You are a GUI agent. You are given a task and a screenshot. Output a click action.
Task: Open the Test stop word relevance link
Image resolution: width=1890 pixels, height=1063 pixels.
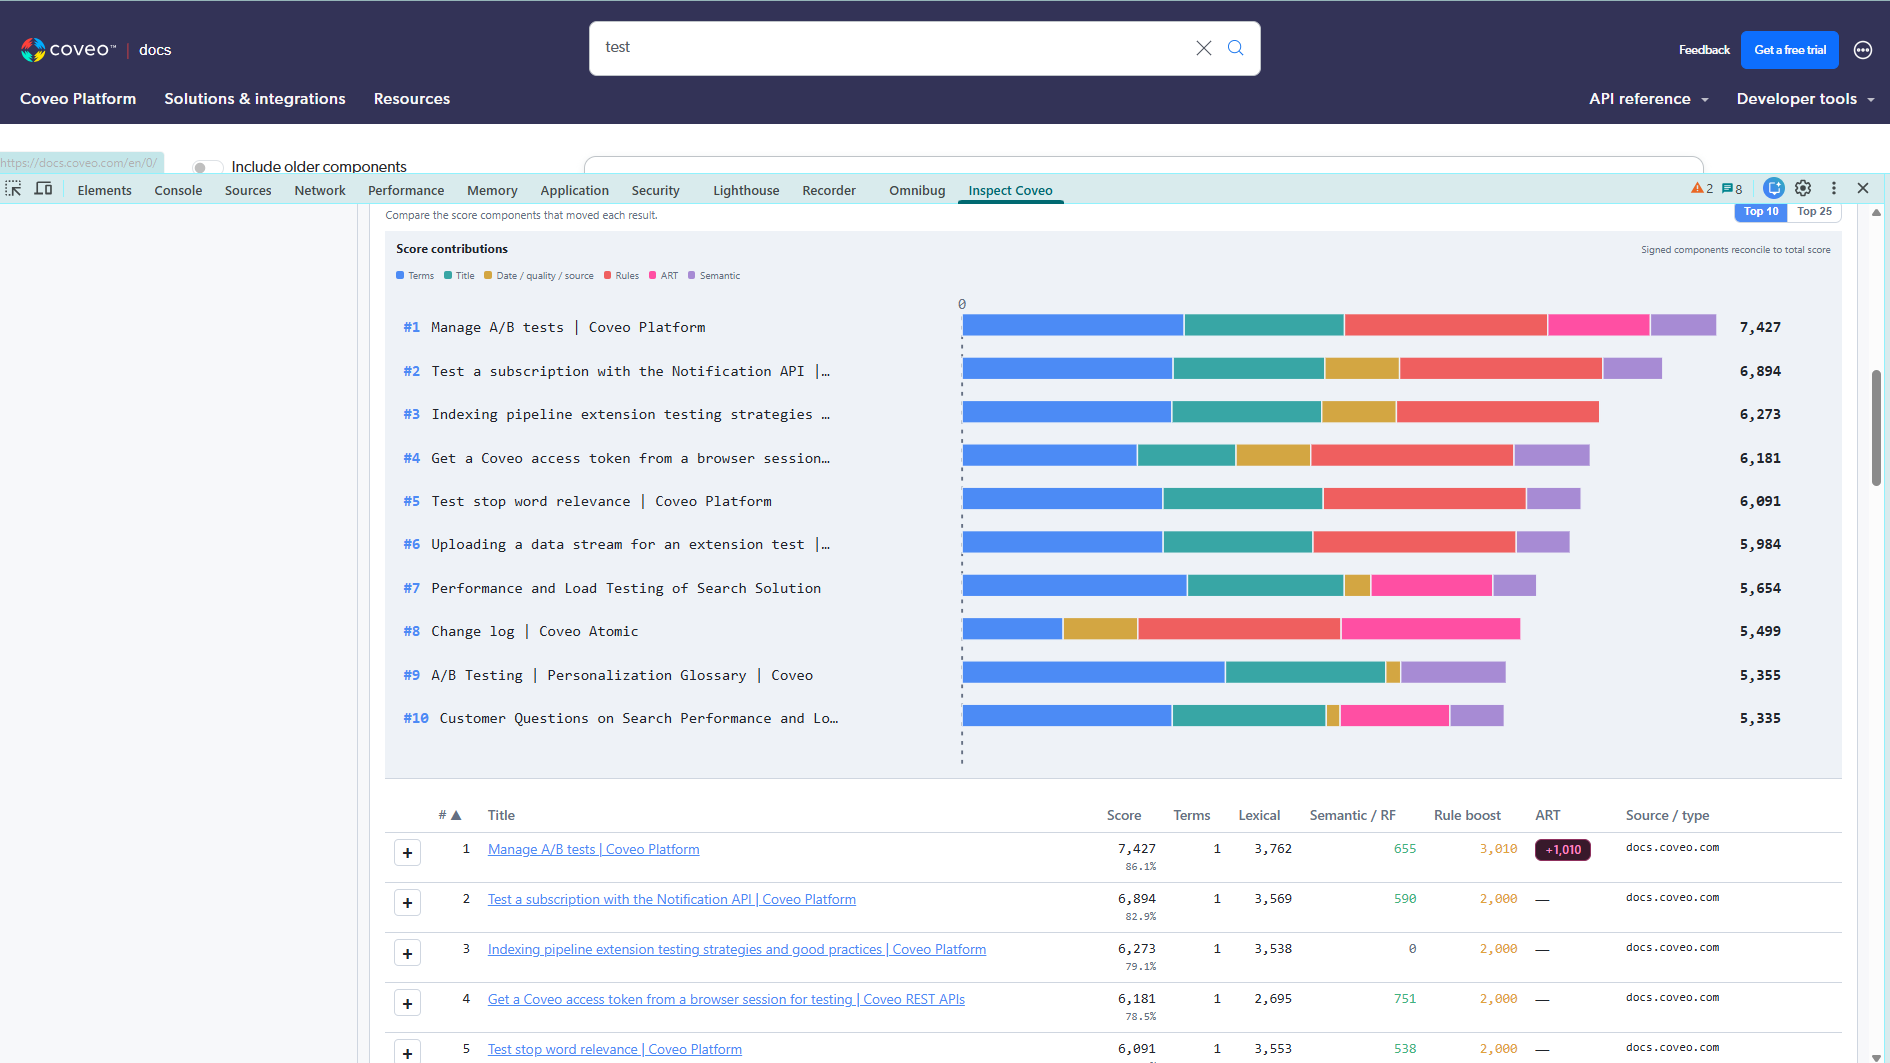615,1049
